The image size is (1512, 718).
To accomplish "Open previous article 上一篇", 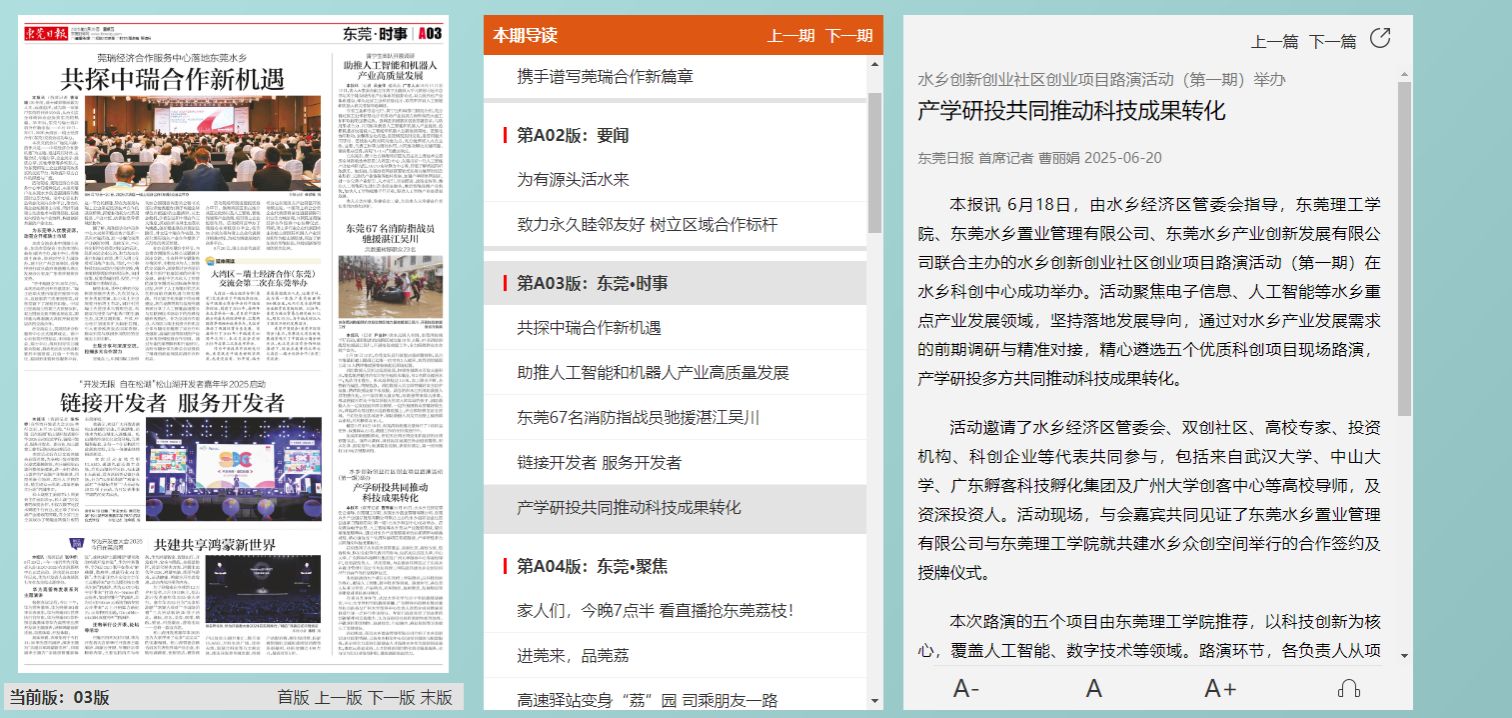I will 1274,42.
